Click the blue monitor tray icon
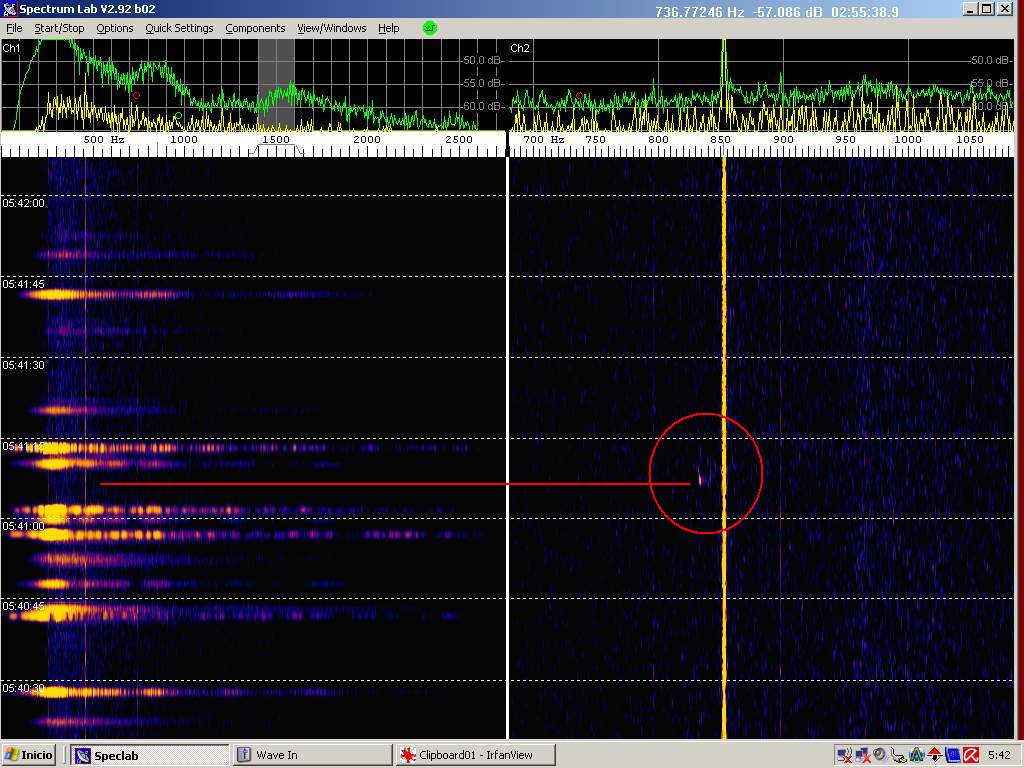1024x768 pixels. point(952,755)
